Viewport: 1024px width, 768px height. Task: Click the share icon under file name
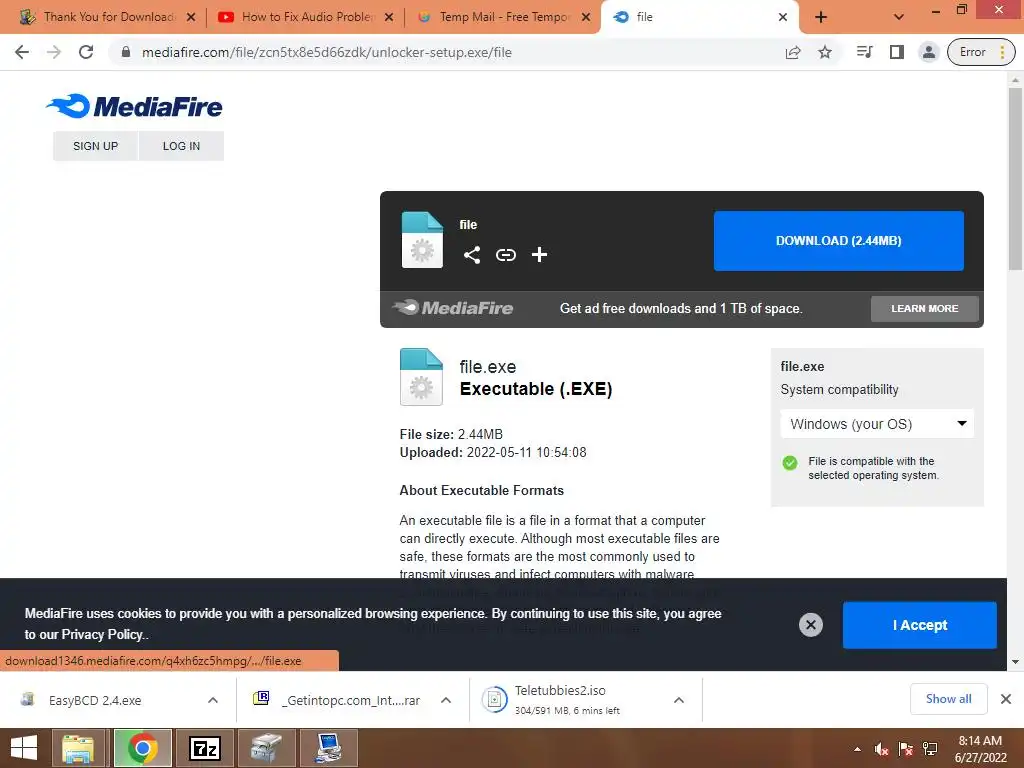[x=472, y=255]
